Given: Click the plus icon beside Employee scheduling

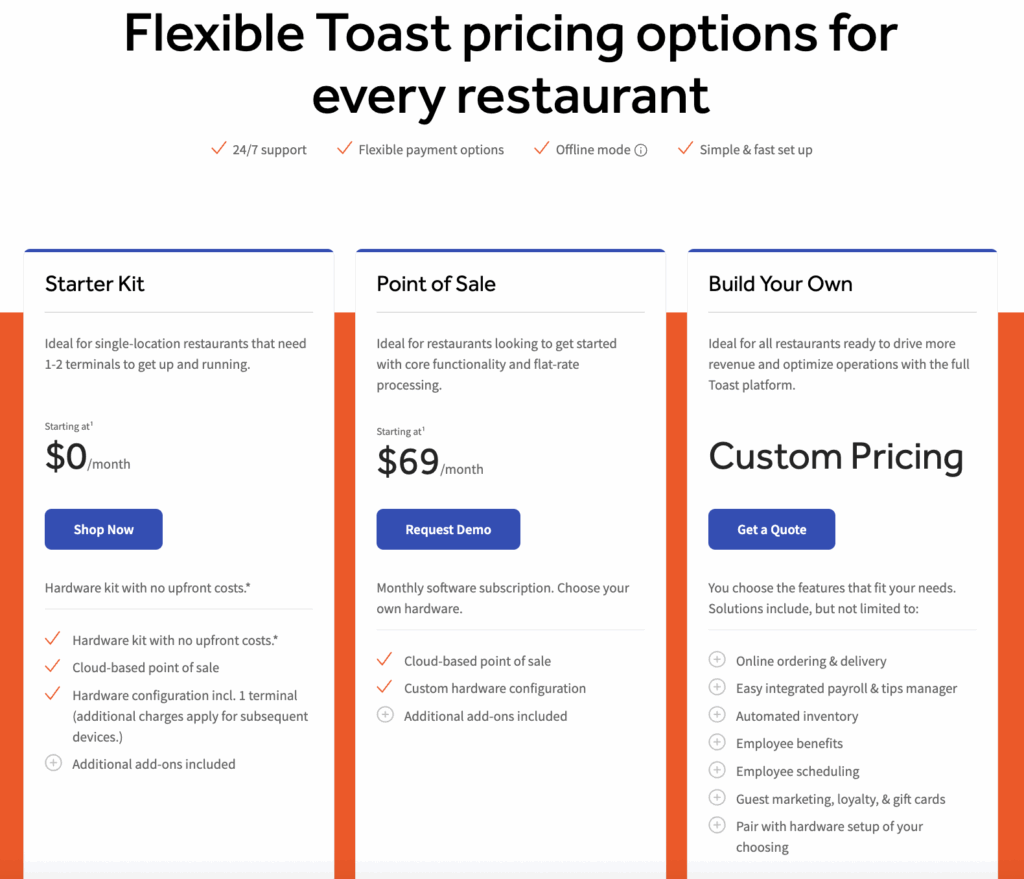Looking at the screenshot, I should (717, 771).
